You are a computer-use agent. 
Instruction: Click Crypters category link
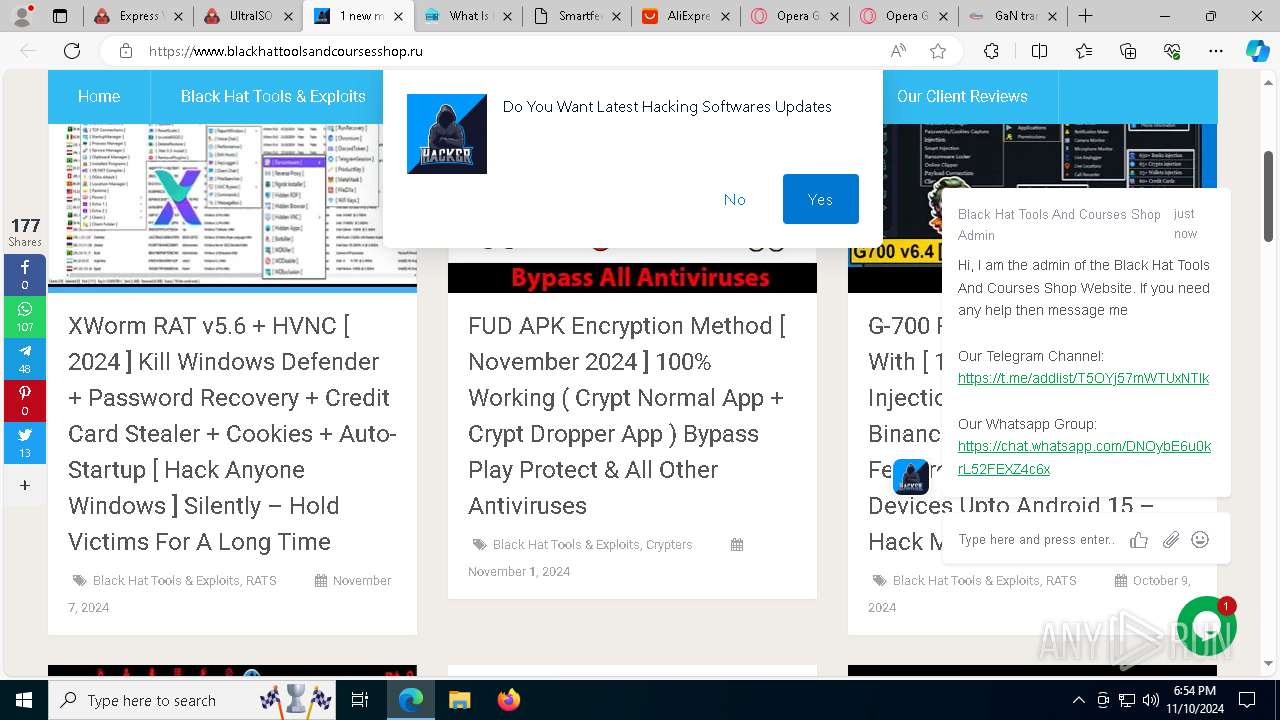coord(669,545)
